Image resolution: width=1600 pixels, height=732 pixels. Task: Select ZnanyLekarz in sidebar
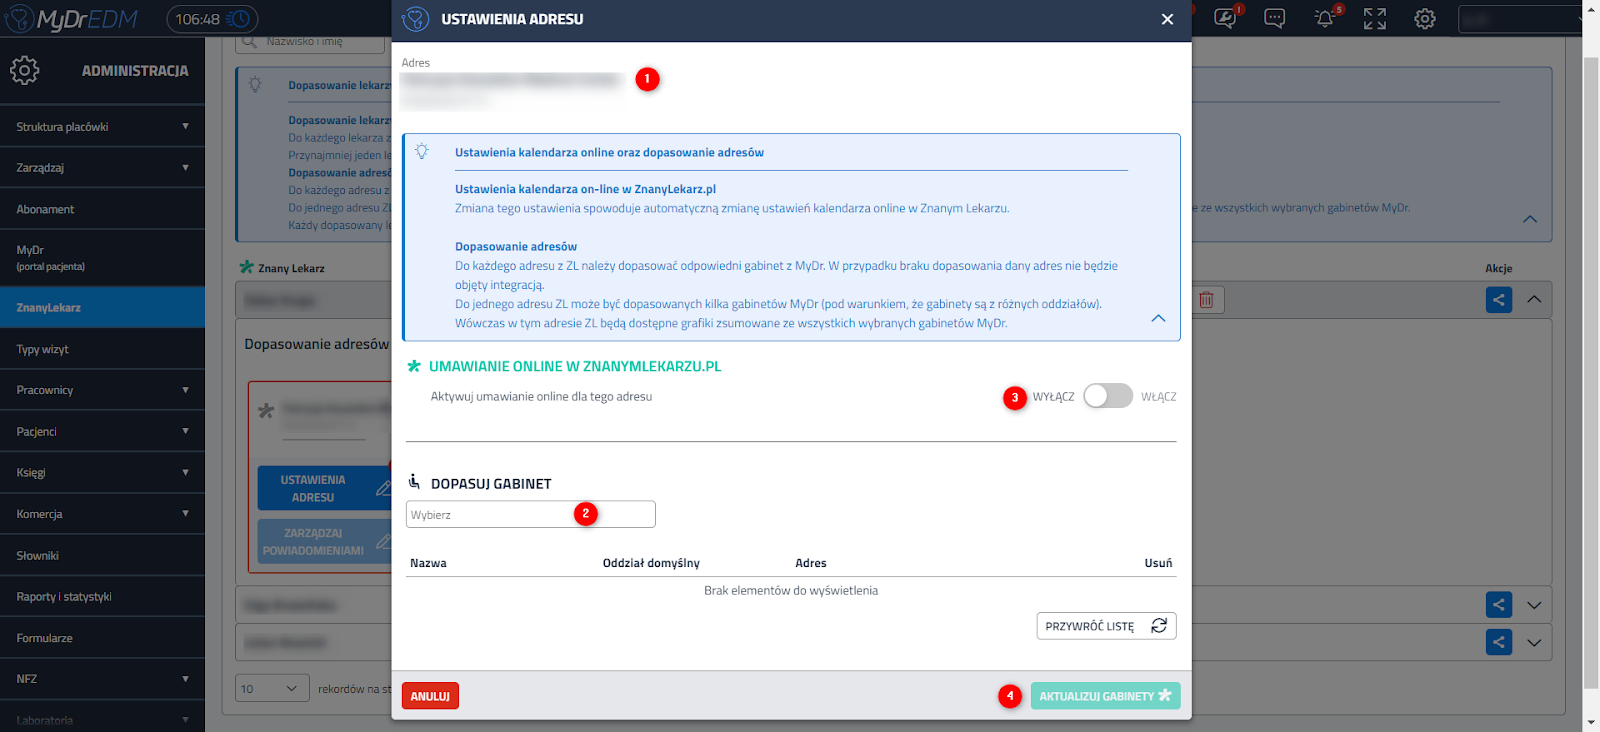102,307
